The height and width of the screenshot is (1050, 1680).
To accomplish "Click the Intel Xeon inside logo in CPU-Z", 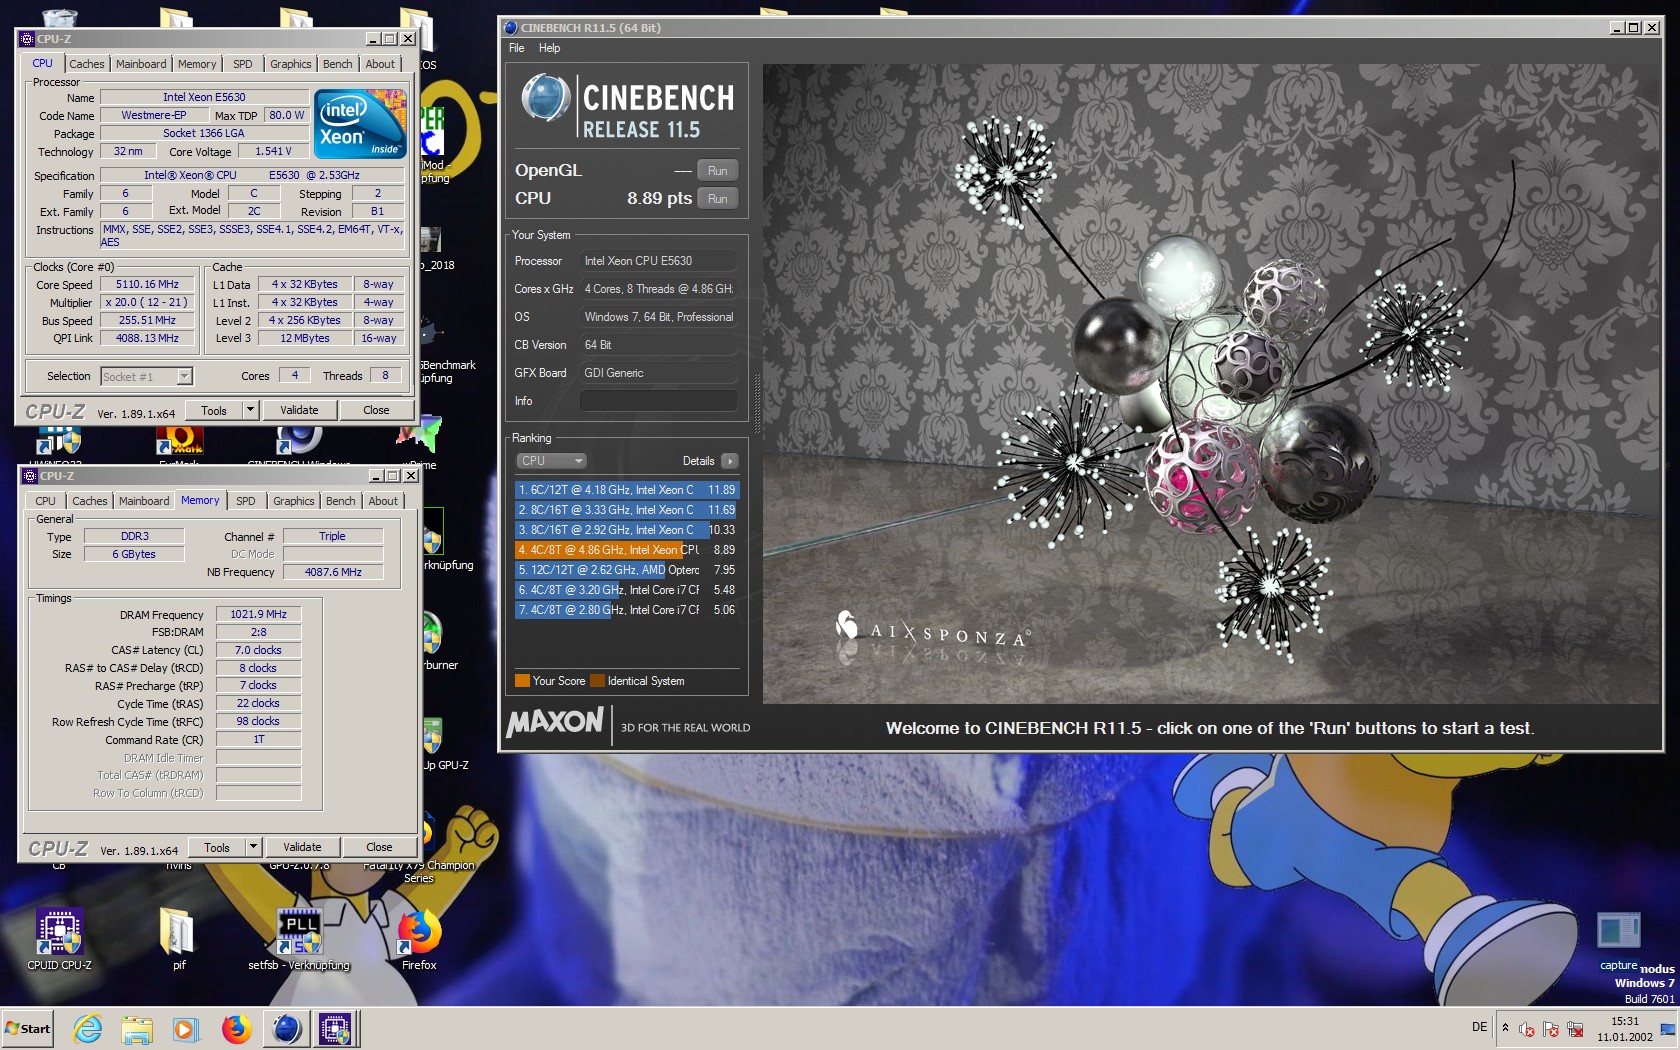I will click(360, 125).
